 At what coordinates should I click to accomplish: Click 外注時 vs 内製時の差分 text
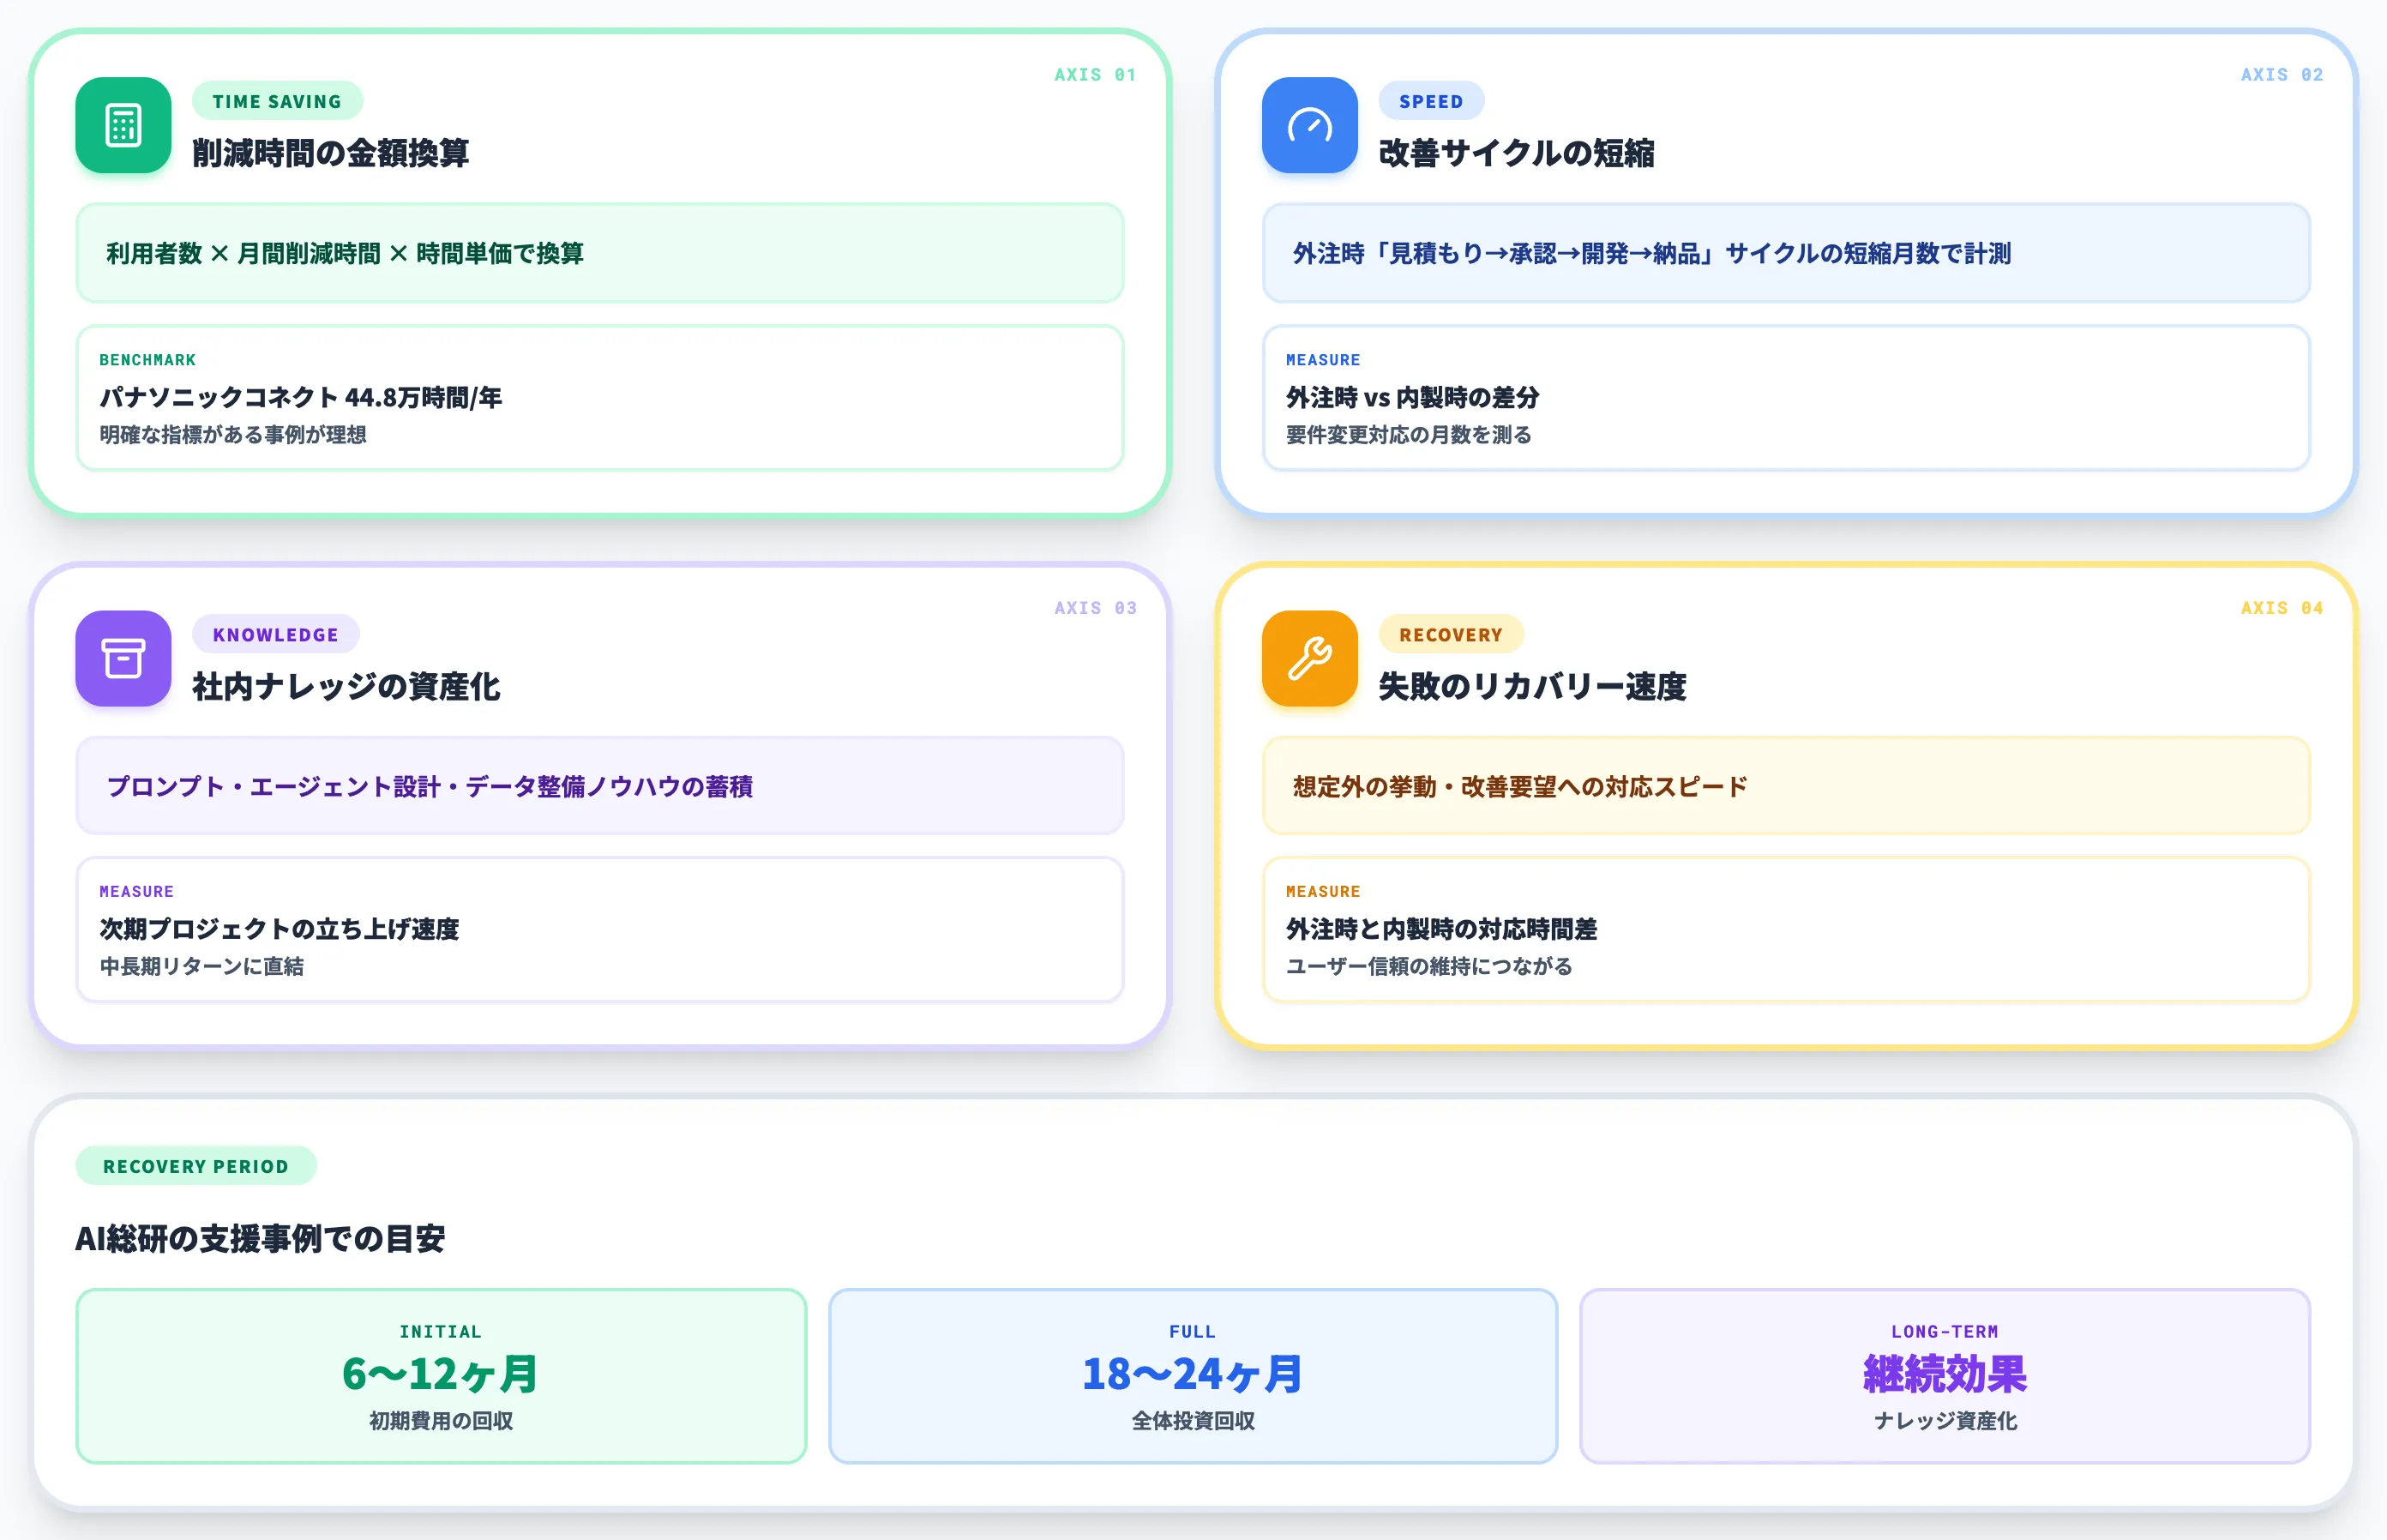coord(1412,397)
